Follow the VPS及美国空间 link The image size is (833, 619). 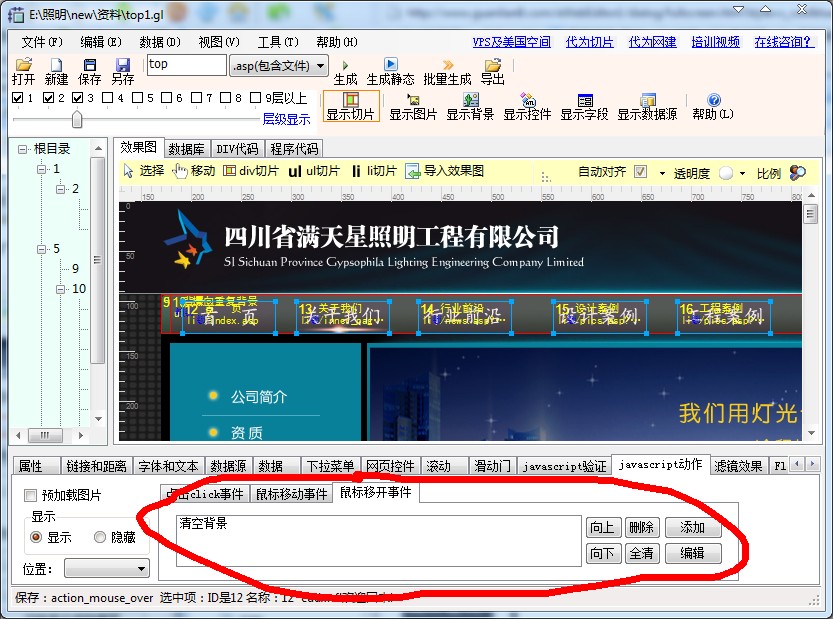tap(512, 42)
